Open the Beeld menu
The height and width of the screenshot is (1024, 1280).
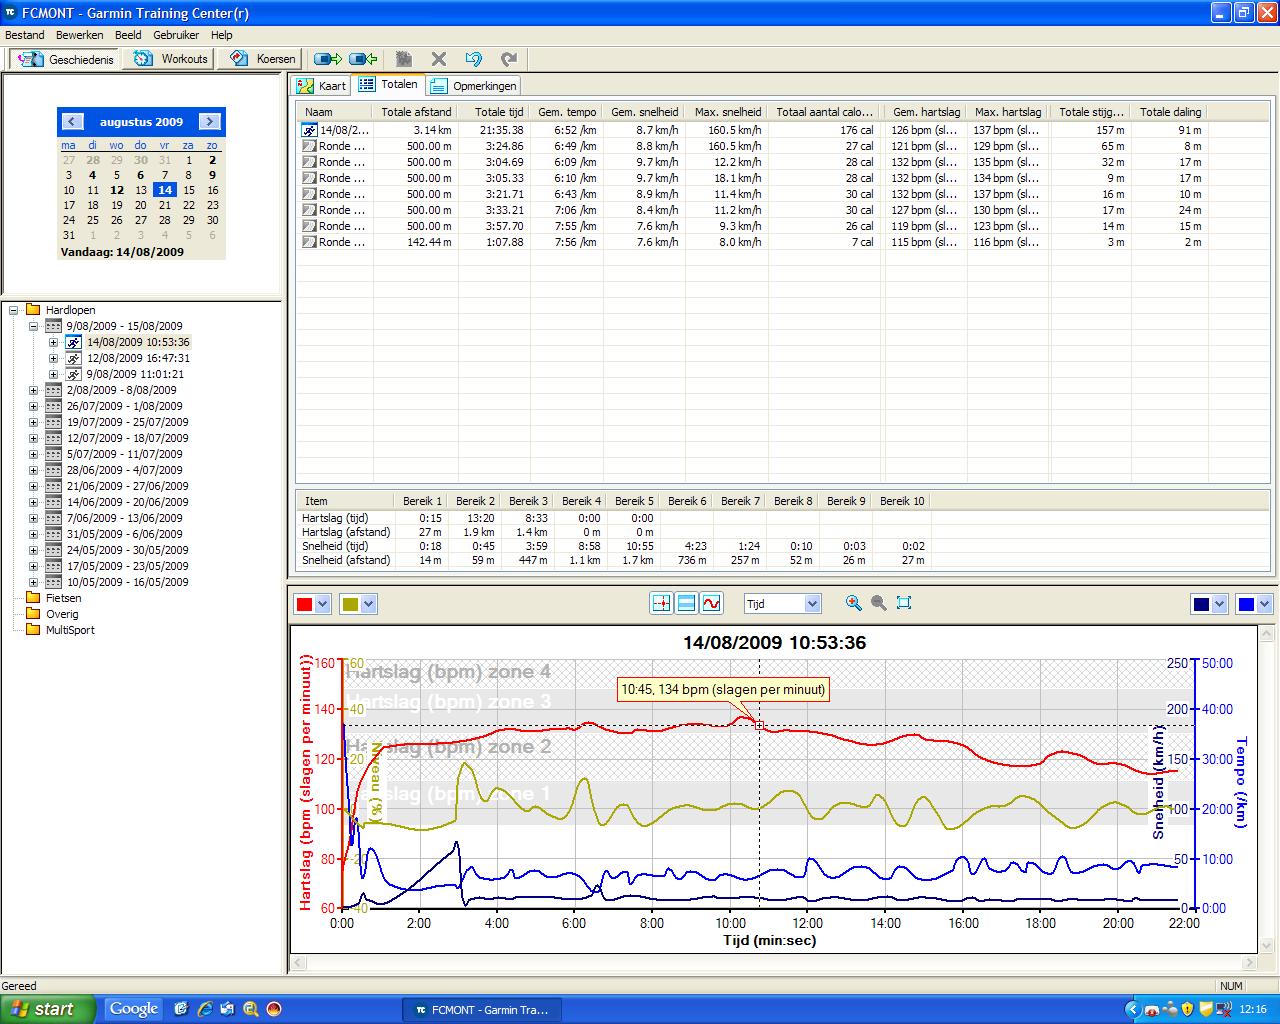[x=128, y=35]
